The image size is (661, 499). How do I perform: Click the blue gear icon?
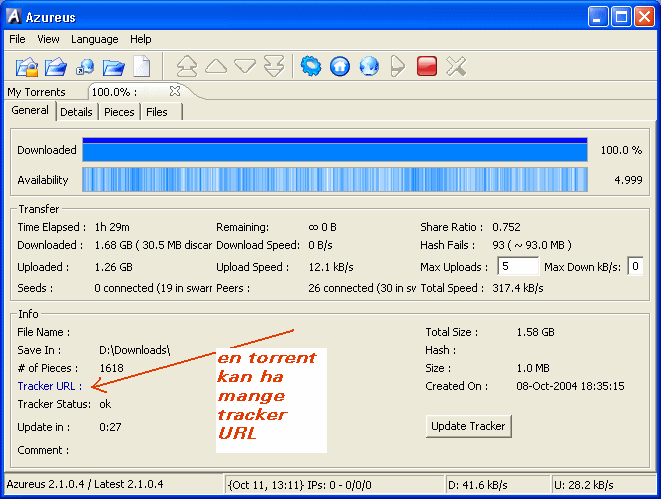click(311, 67)
